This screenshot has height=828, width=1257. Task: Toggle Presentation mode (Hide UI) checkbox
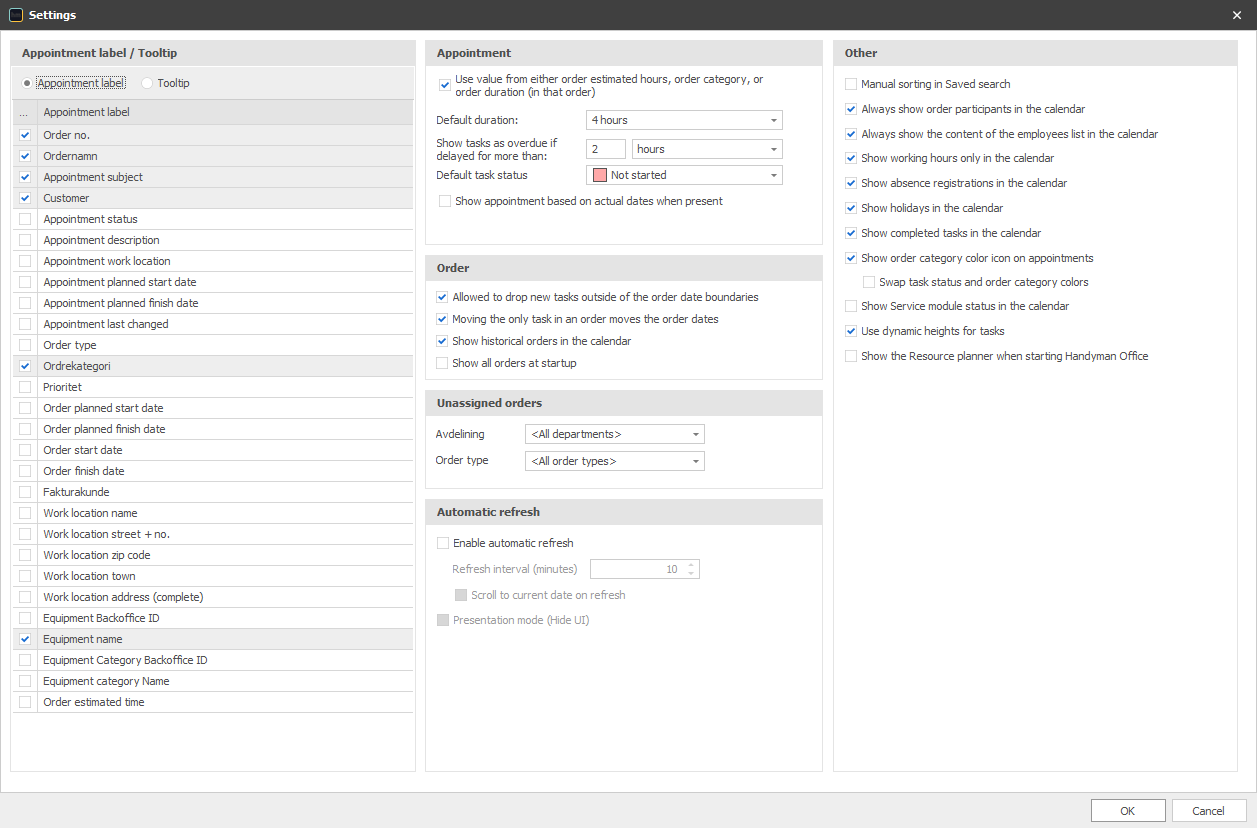(x=443, y=620)
